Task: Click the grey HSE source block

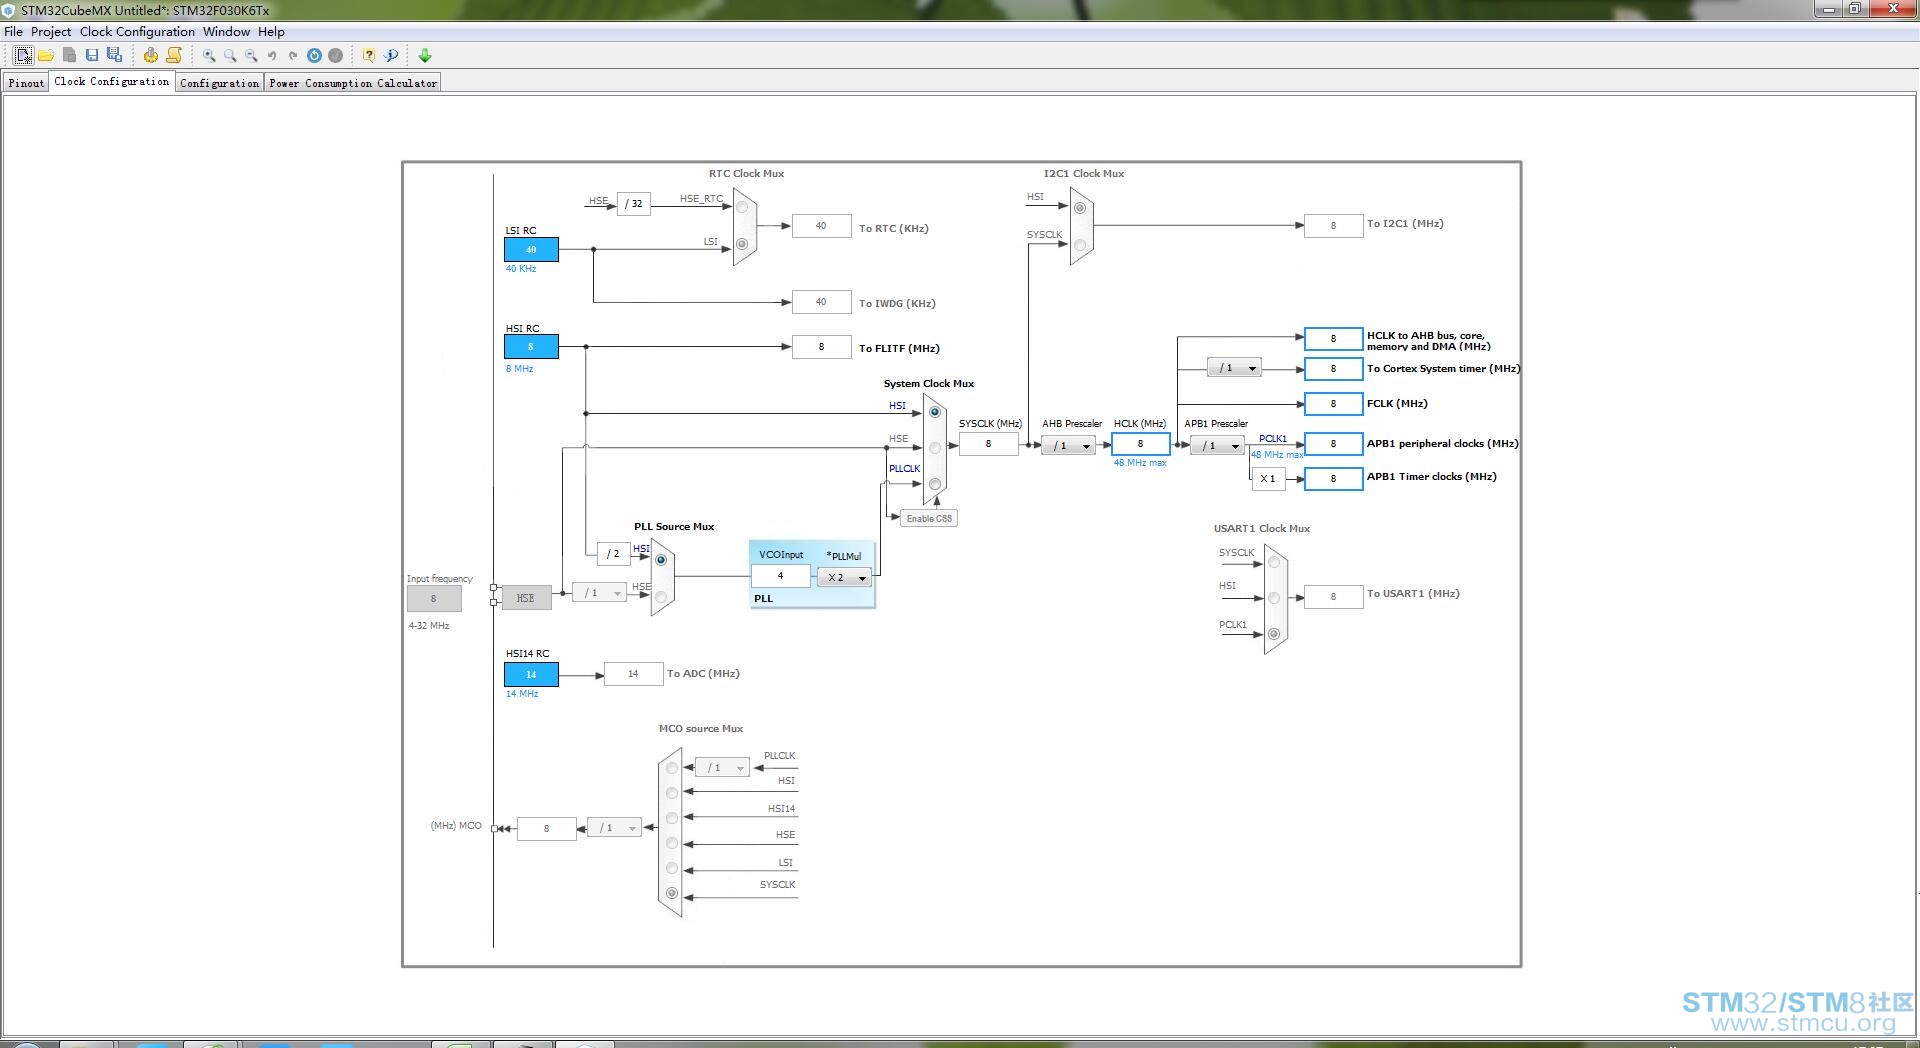Action: (526, 598)
